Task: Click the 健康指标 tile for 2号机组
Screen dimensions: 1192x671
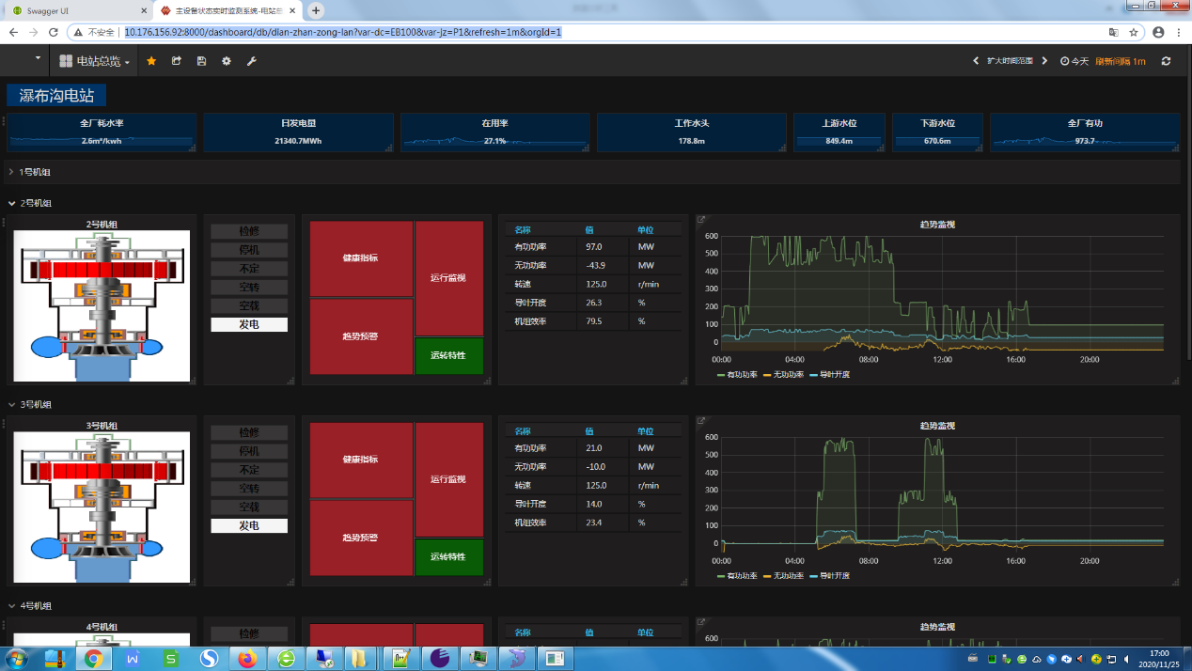Action: [360, 258]
